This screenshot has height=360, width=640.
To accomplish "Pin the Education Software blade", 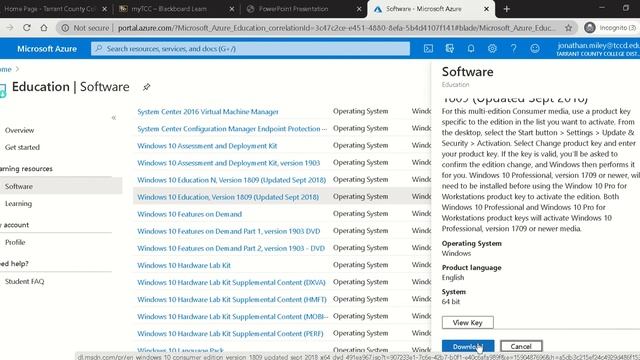I will point(146,87).
